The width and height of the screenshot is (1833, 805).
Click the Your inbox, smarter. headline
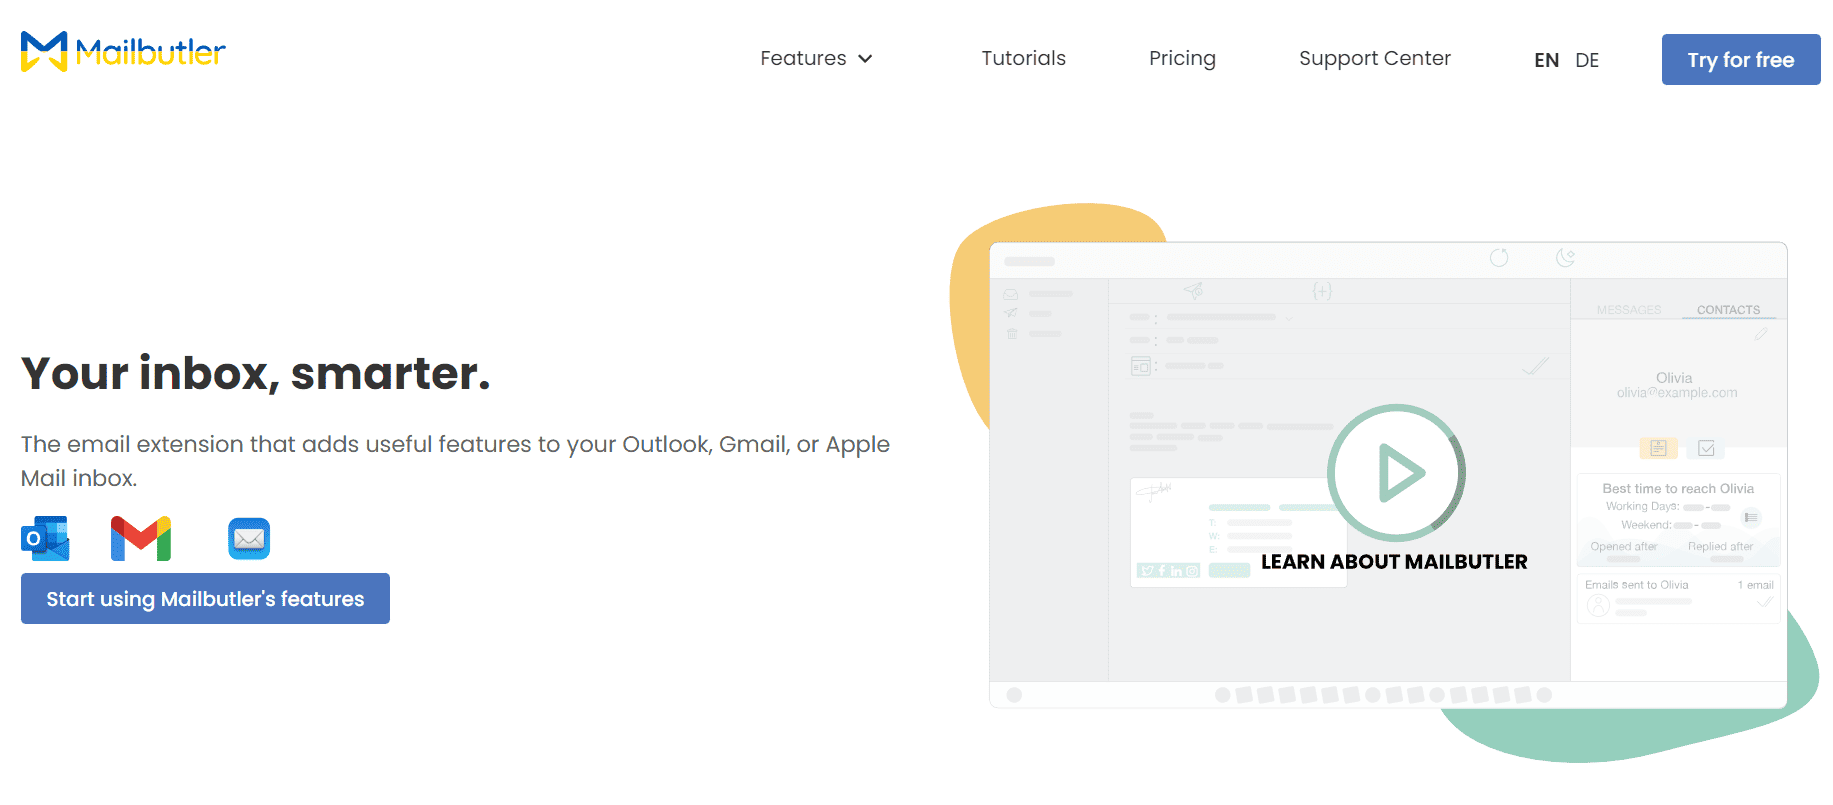256,374
